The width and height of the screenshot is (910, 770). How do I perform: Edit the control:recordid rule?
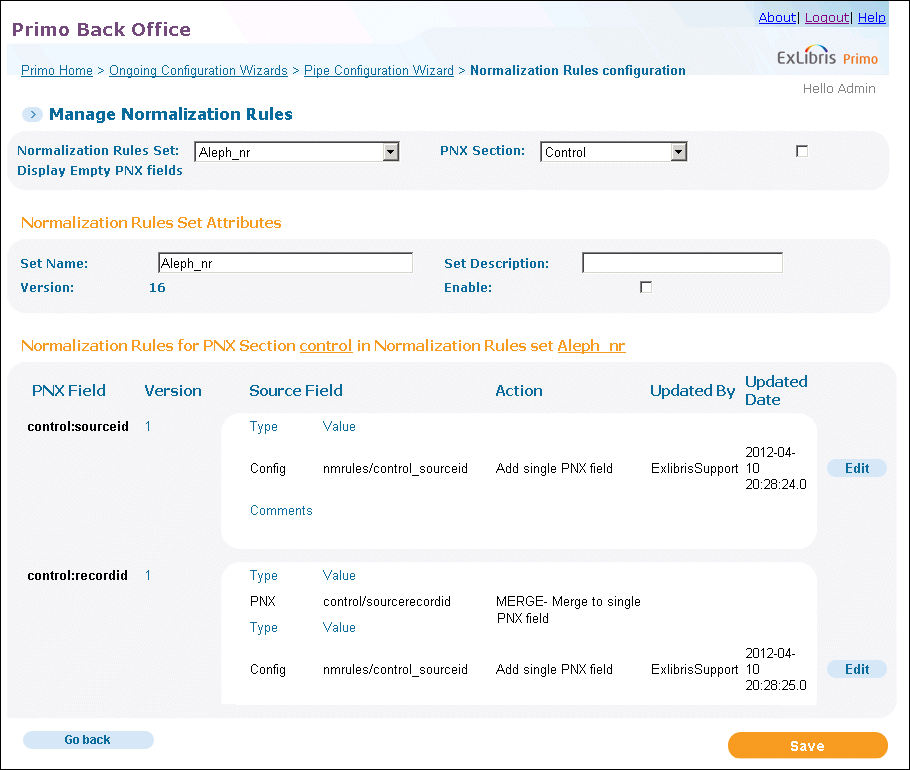pos(857,669)
